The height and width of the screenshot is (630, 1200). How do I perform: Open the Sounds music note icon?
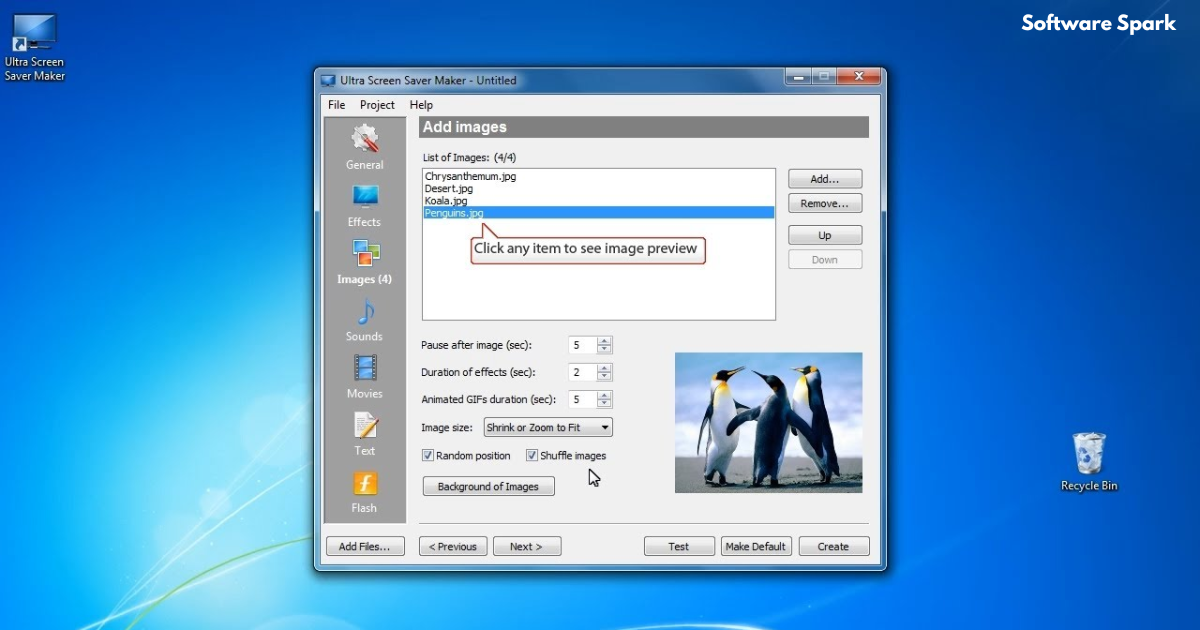tap(365, 311)
